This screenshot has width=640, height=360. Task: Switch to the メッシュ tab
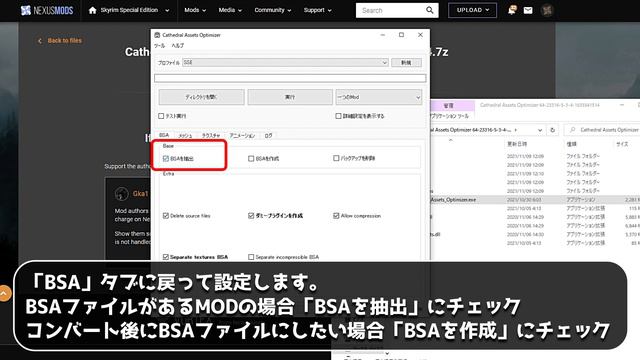coord(185,136)
